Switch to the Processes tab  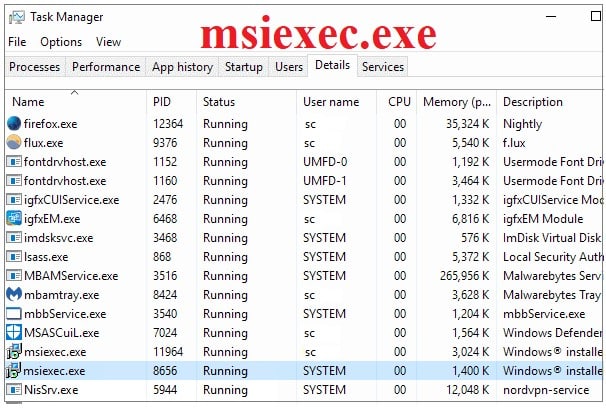pyautogui.click(x=35, y=67)
